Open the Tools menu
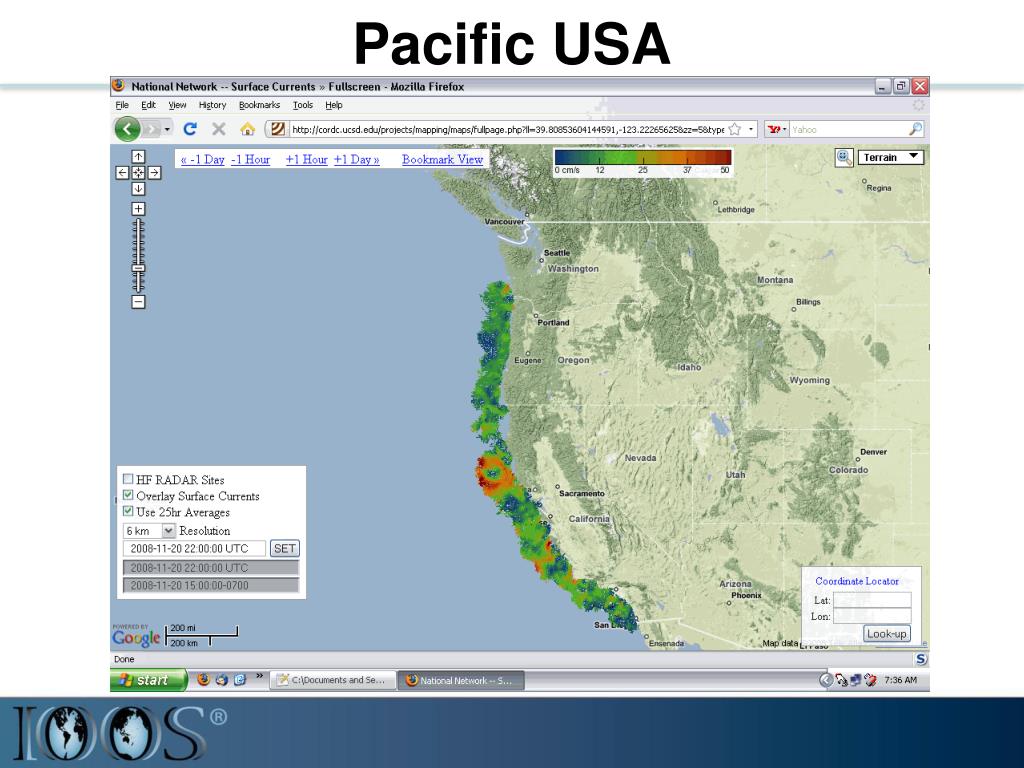The height and width of the screenshot is (768, 1024). [x=302, y=105]
